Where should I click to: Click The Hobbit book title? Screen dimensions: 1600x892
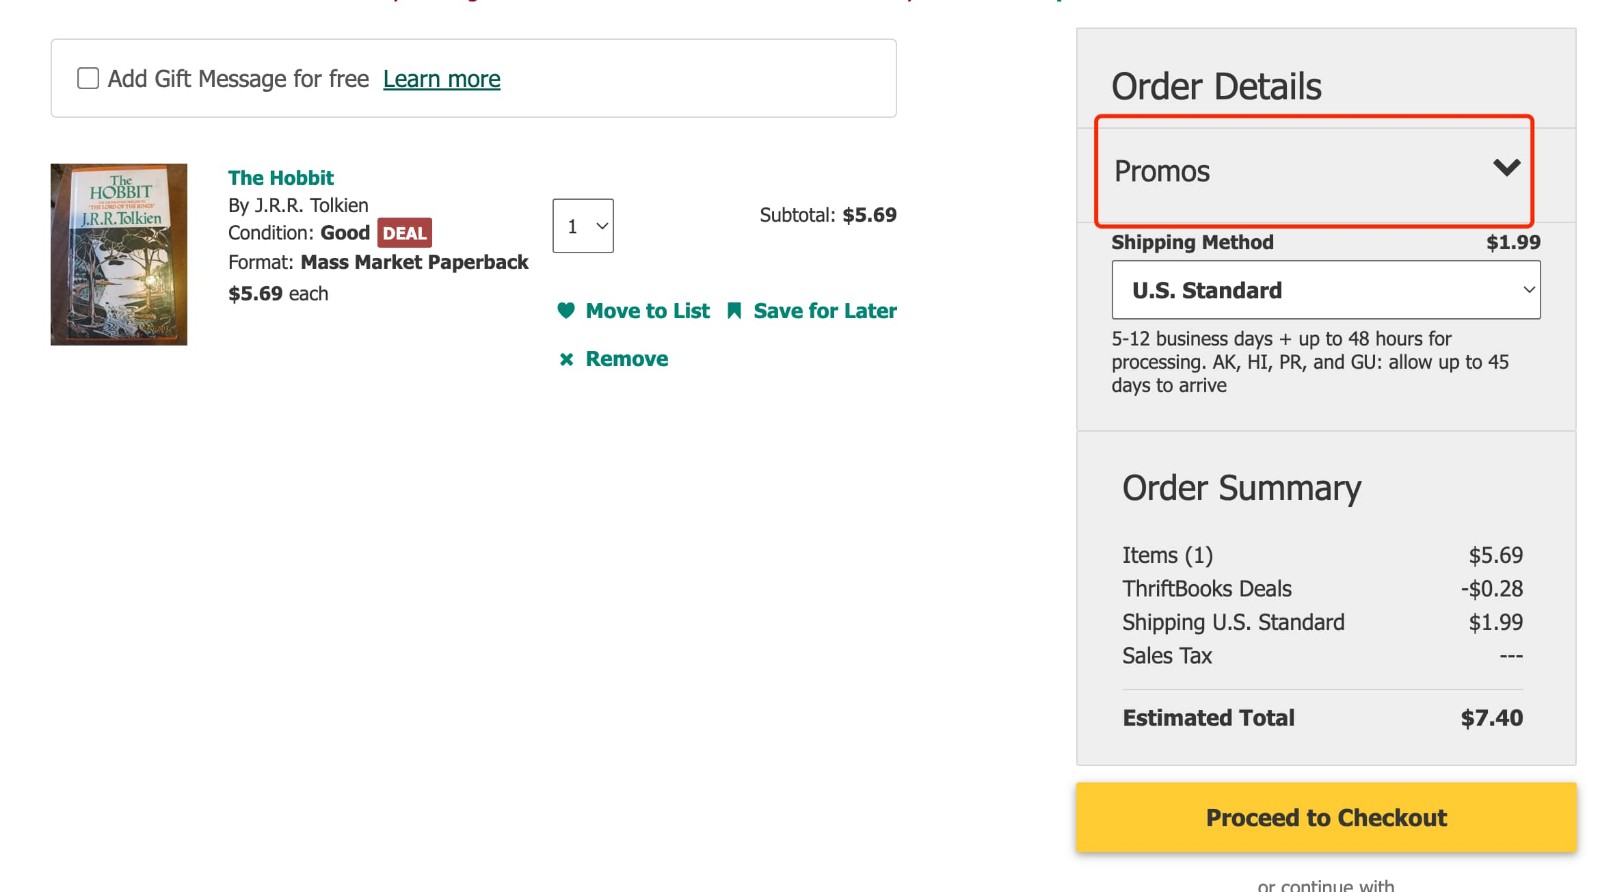[281, 177]
